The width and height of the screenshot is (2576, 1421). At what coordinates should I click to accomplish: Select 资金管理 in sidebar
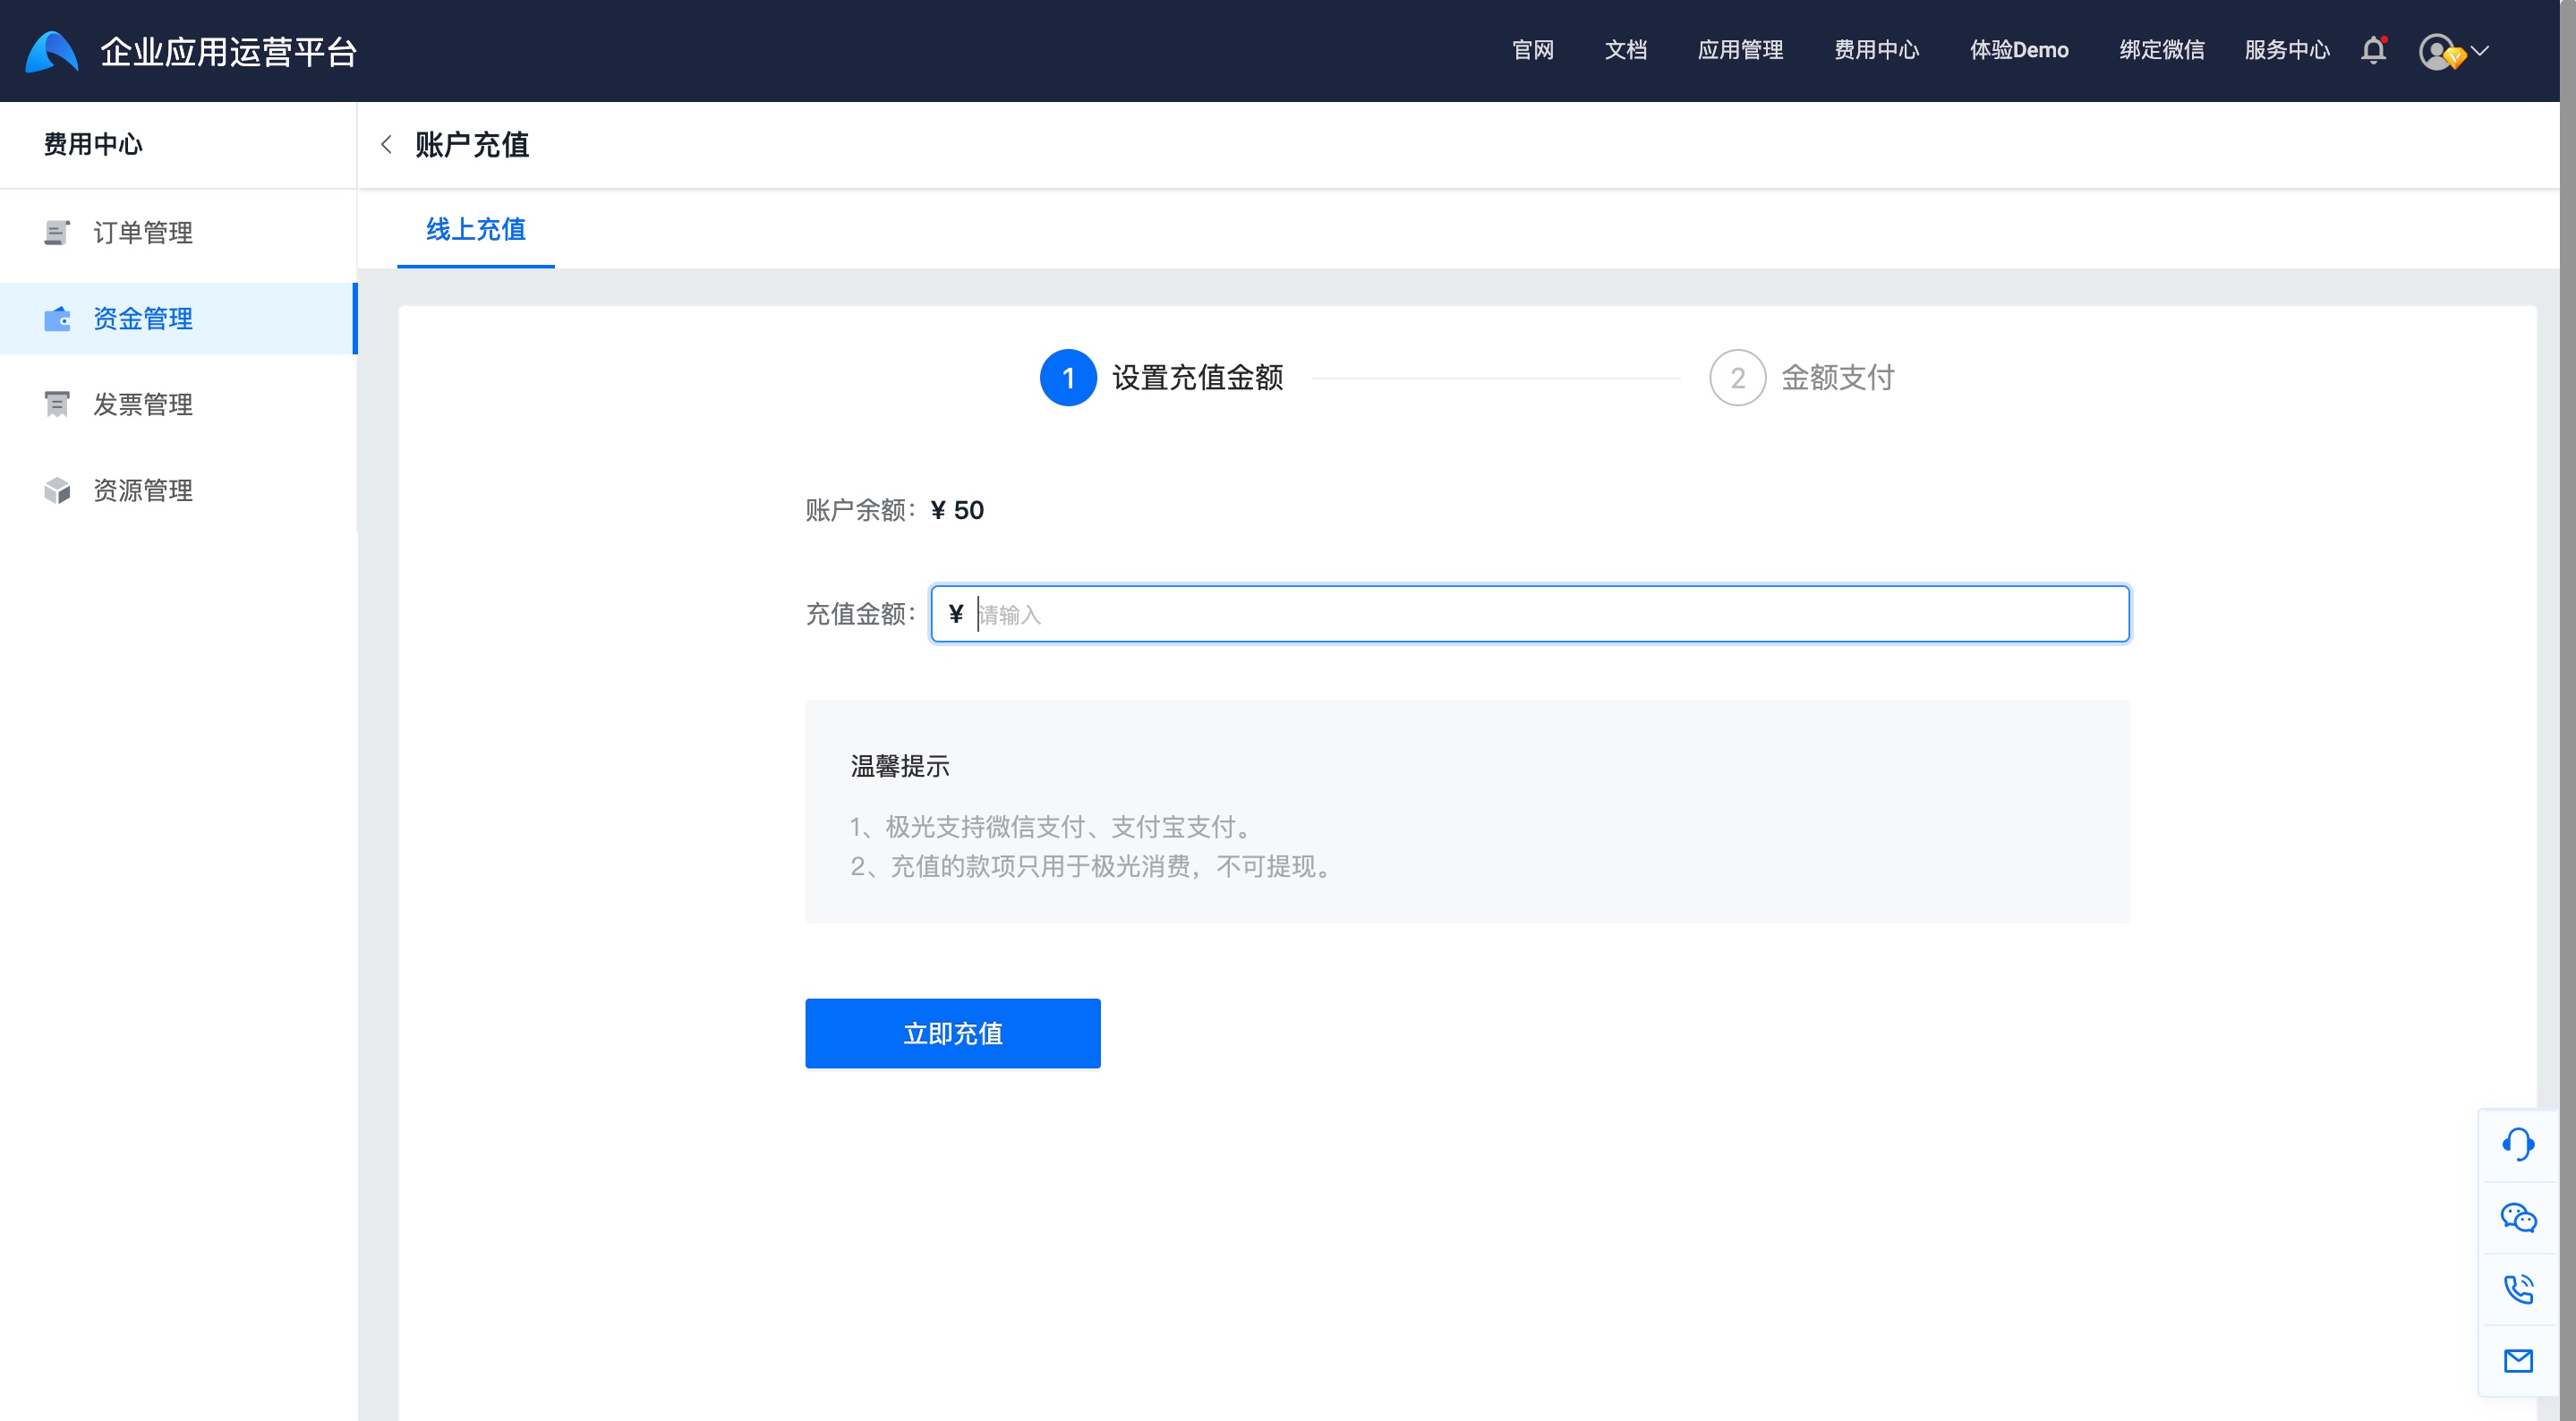click(x=178, y=318)
